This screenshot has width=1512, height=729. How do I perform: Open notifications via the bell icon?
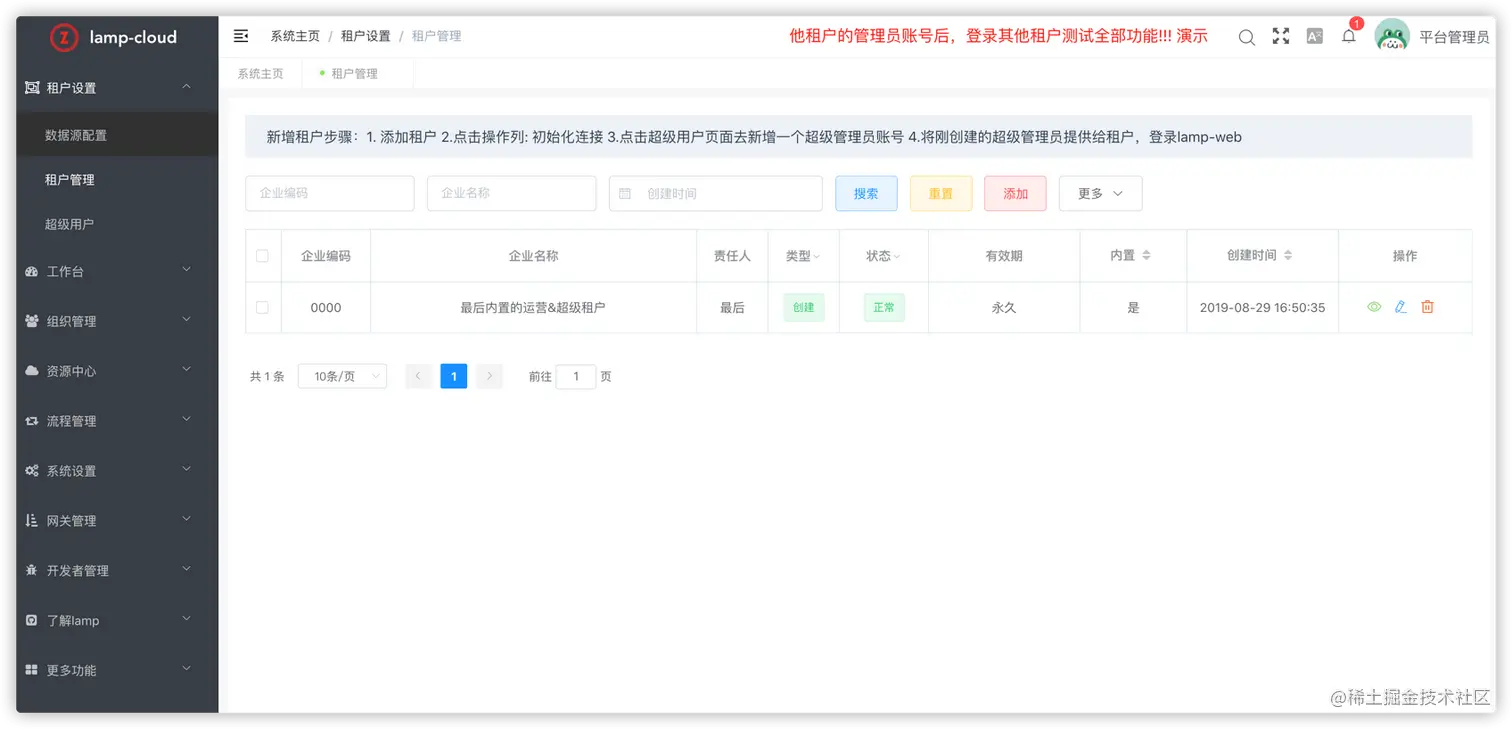point(1348,36)
